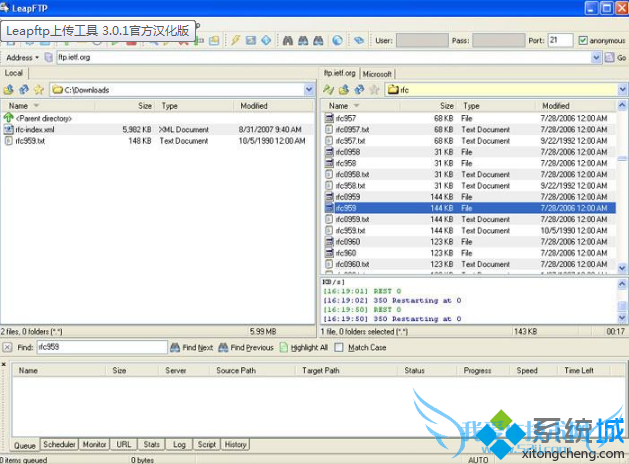
Task: Click the Port number input field
Action: (x=559, y=41)
